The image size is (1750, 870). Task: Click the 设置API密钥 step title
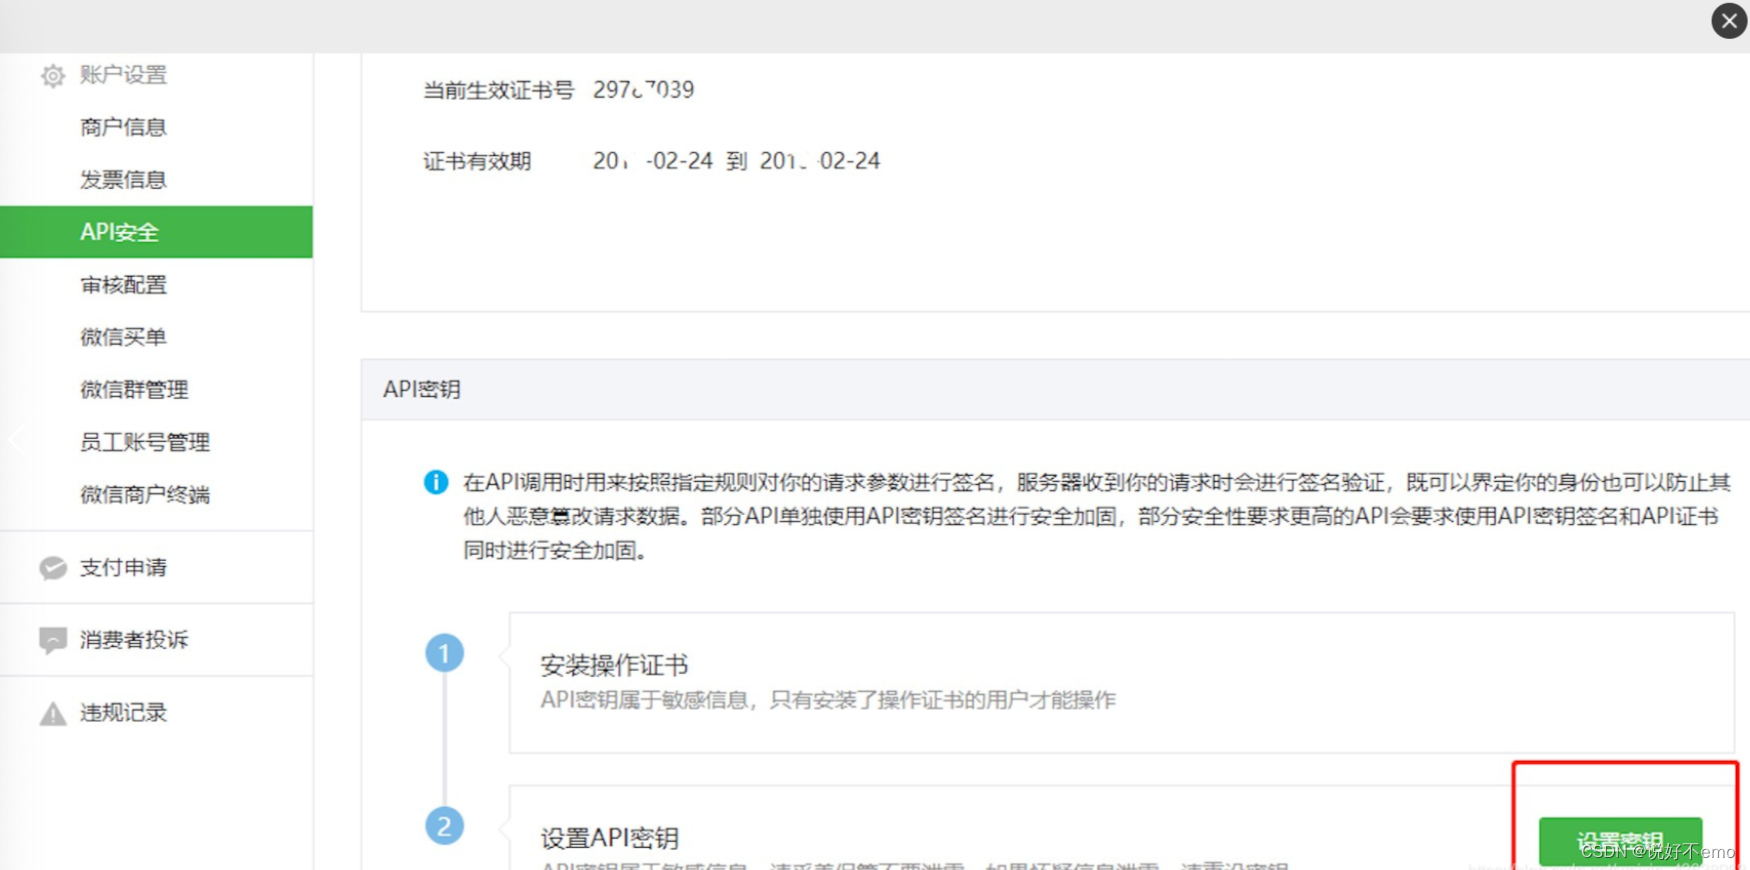tap(610, 838)
